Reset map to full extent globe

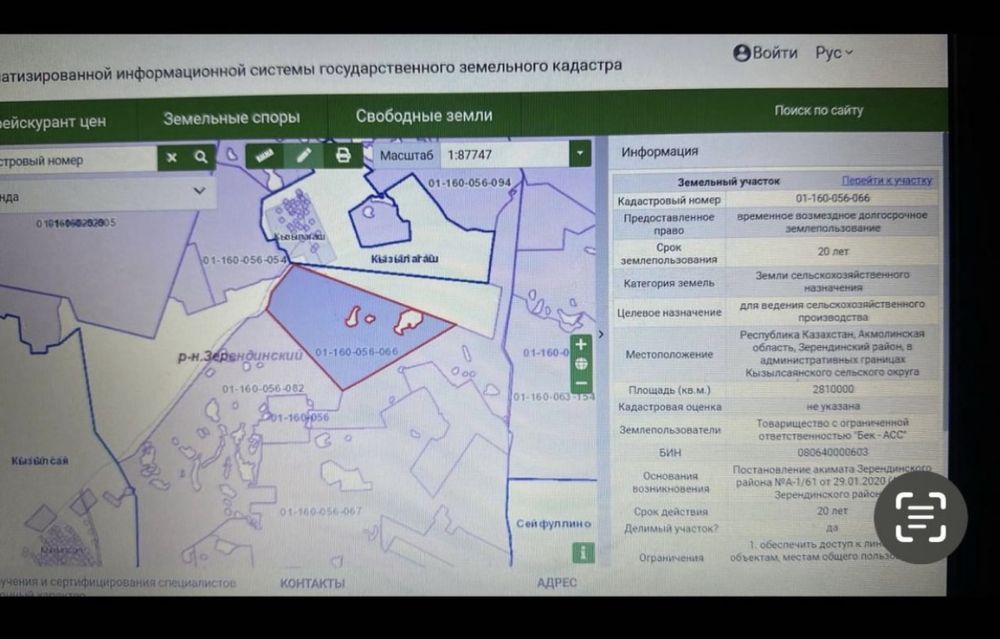[581, 364]
